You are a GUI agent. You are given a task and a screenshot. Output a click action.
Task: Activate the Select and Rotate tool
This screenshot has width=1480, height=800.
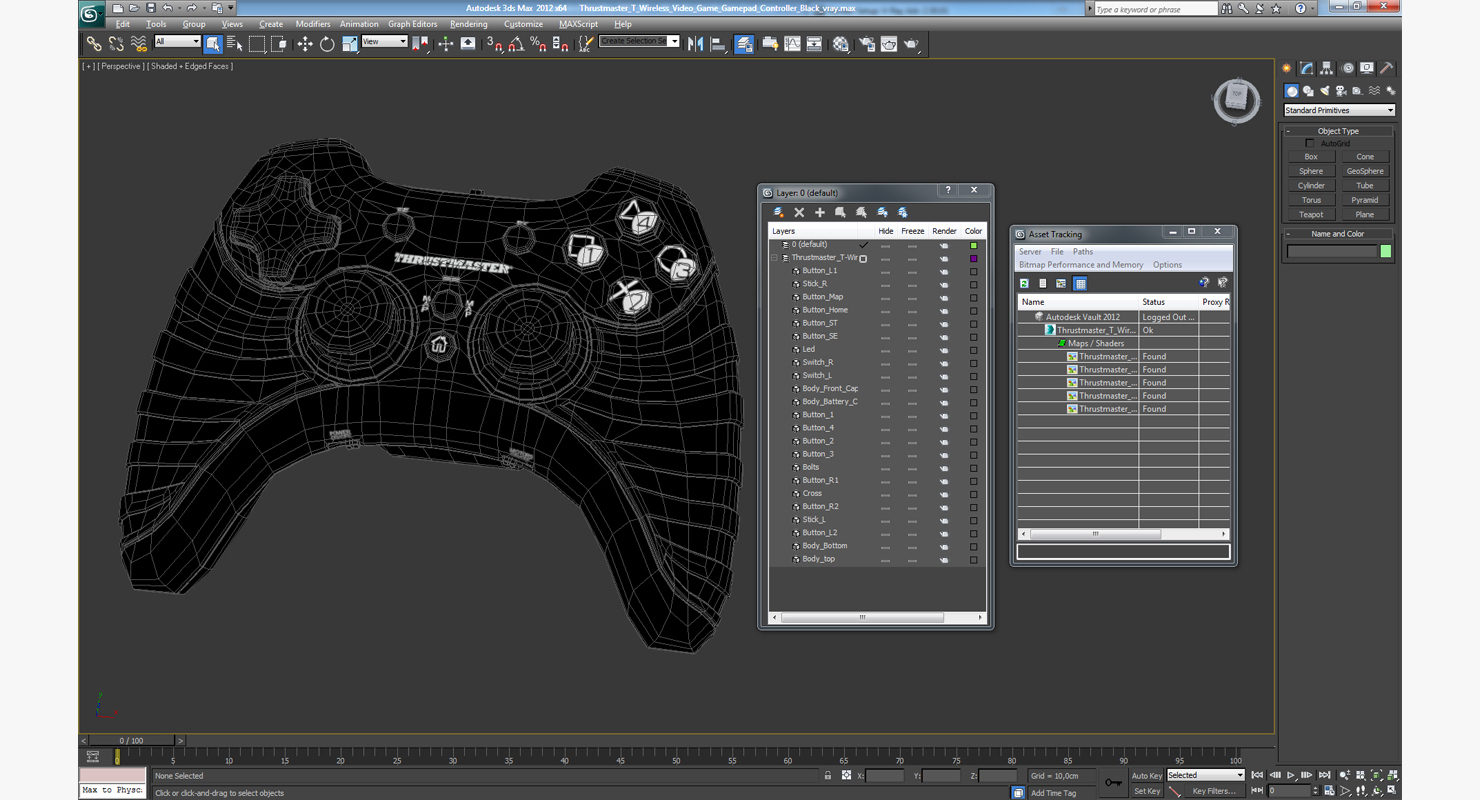[327, 44]
